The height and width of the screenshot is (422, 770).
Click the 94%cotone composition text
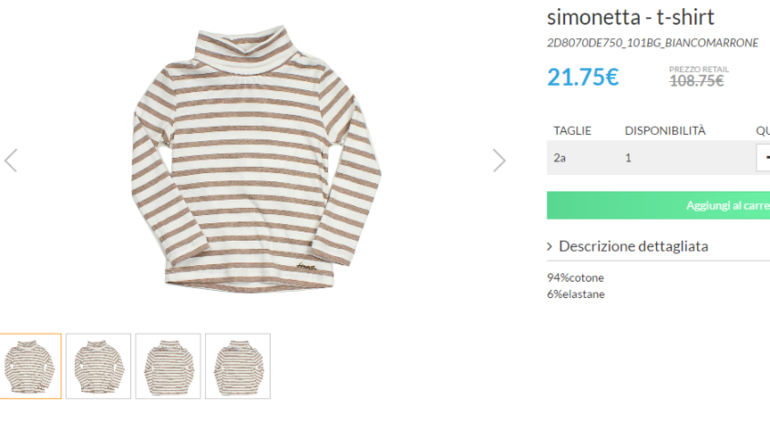(575, 277)
